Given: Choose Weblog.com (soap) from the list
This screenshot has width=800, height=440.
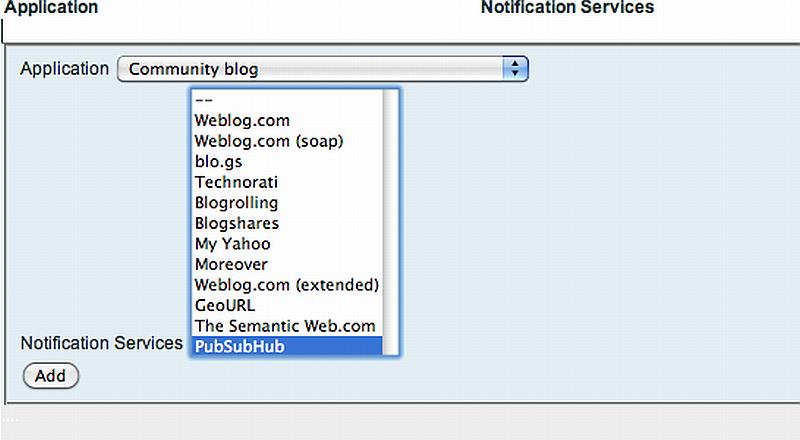Looking at the screenshot, I should (x=269, y=141).
